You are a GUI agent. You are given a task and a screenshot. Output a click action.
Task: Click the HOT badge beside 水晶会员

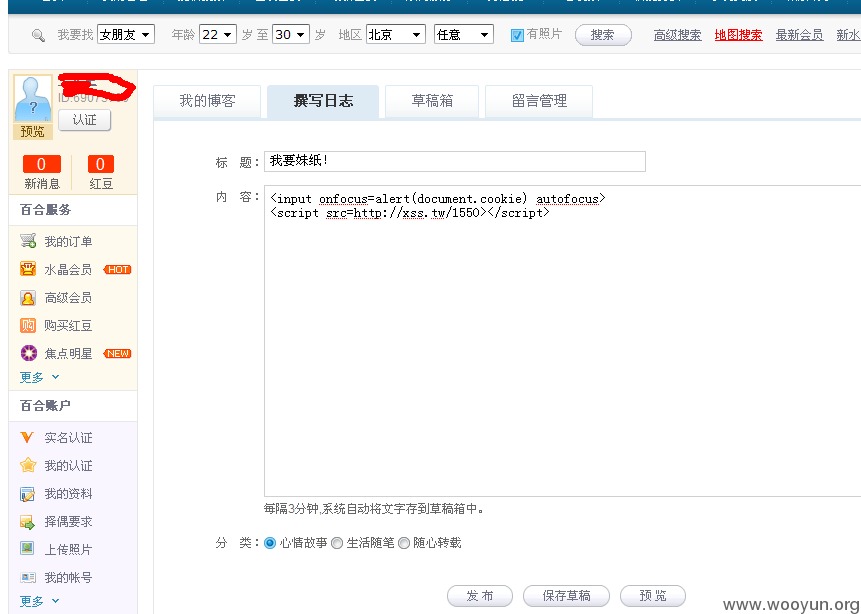[x=118, y=270]
